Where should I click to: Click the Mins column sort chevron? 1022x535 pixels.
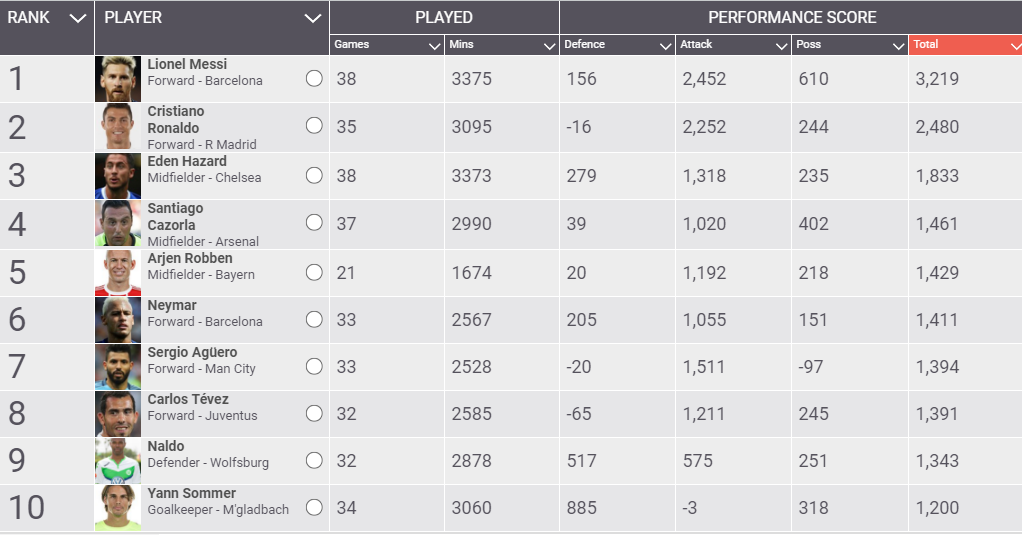pyautogui.click(x=549, y=46)
